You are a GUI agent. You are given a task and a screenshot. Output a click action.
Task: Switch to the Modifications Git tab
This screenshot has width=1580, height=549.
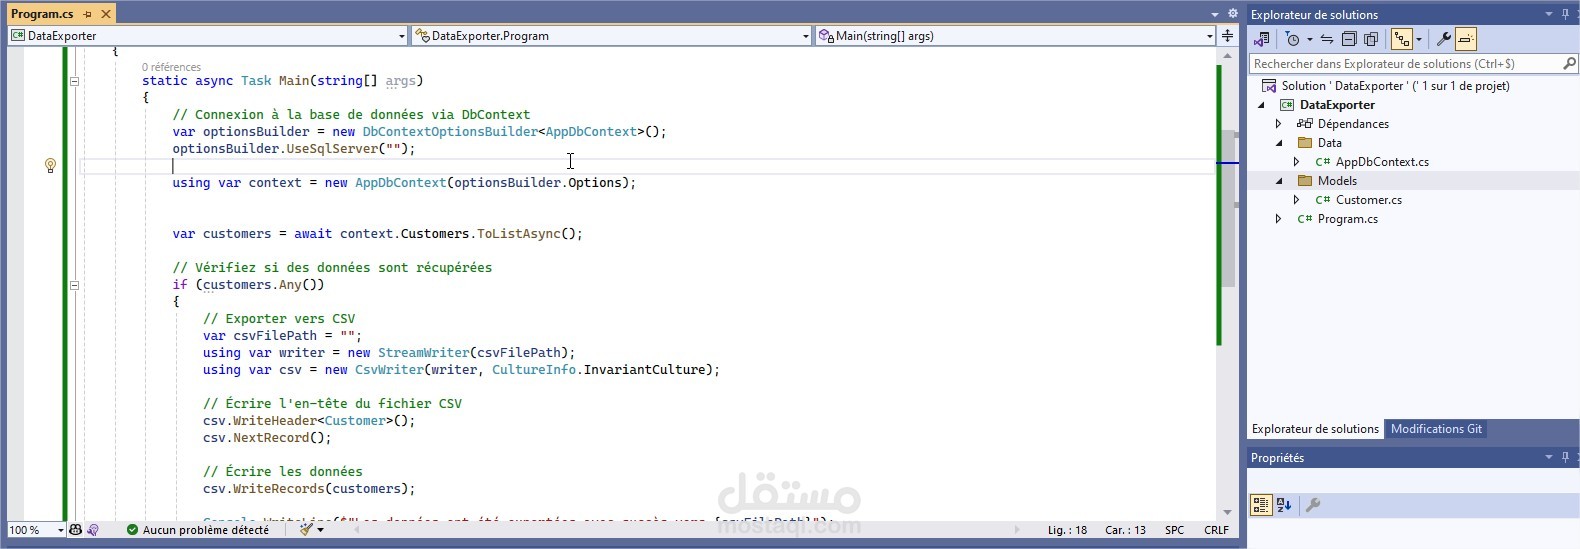coord(1436,429)
